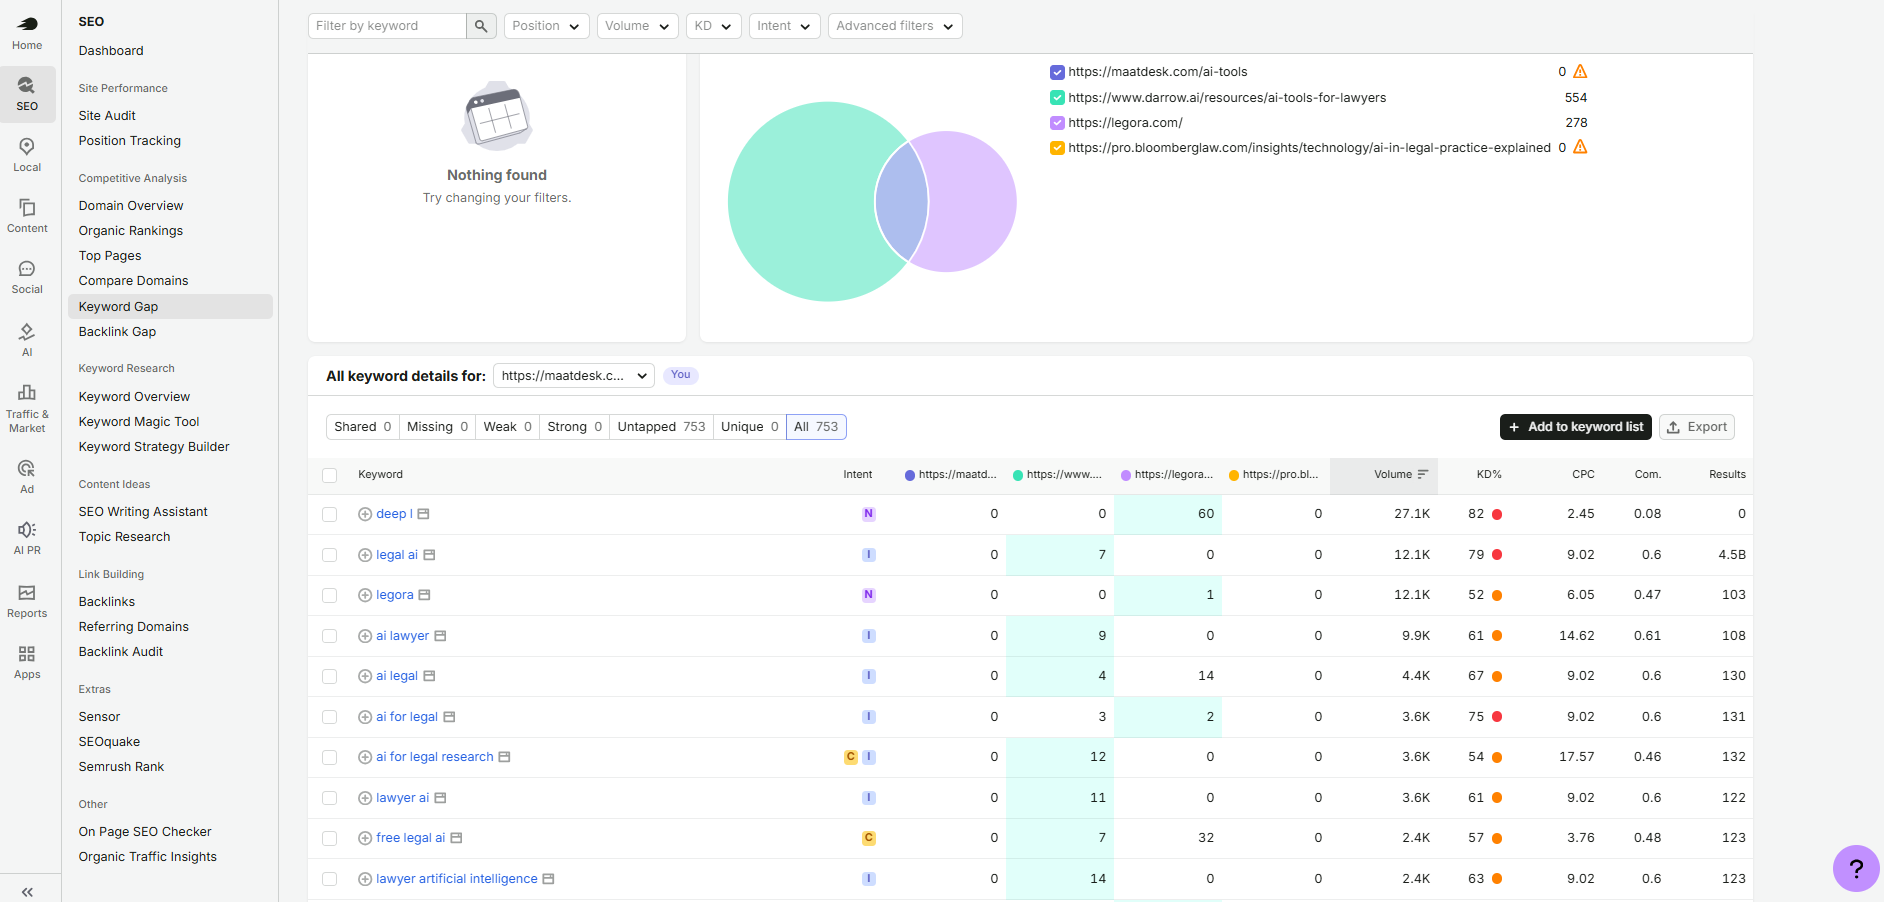Uncheck the maatdesk.com/ai-tools legend checkbox
This screenshot has height=902, width=1884.
click(x=1057, y=72)
